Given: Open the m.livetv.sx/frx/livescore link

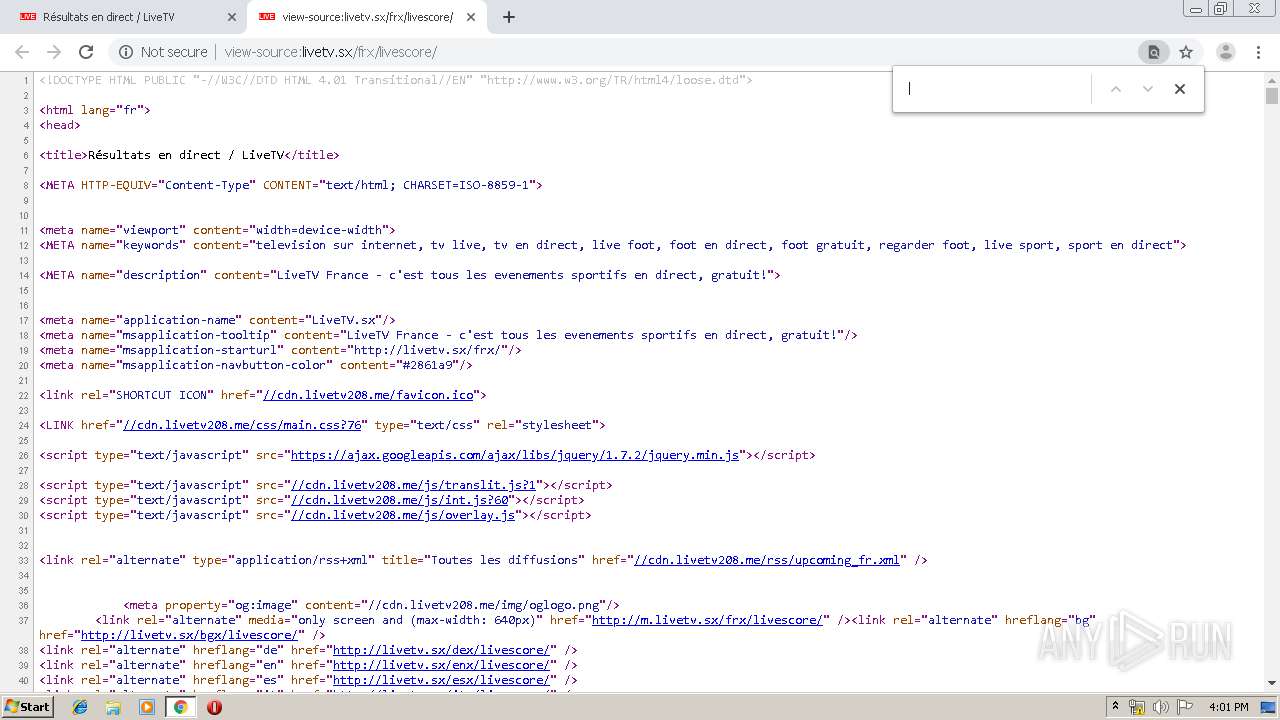Looking at the screenshot, I should pos(708,620).
